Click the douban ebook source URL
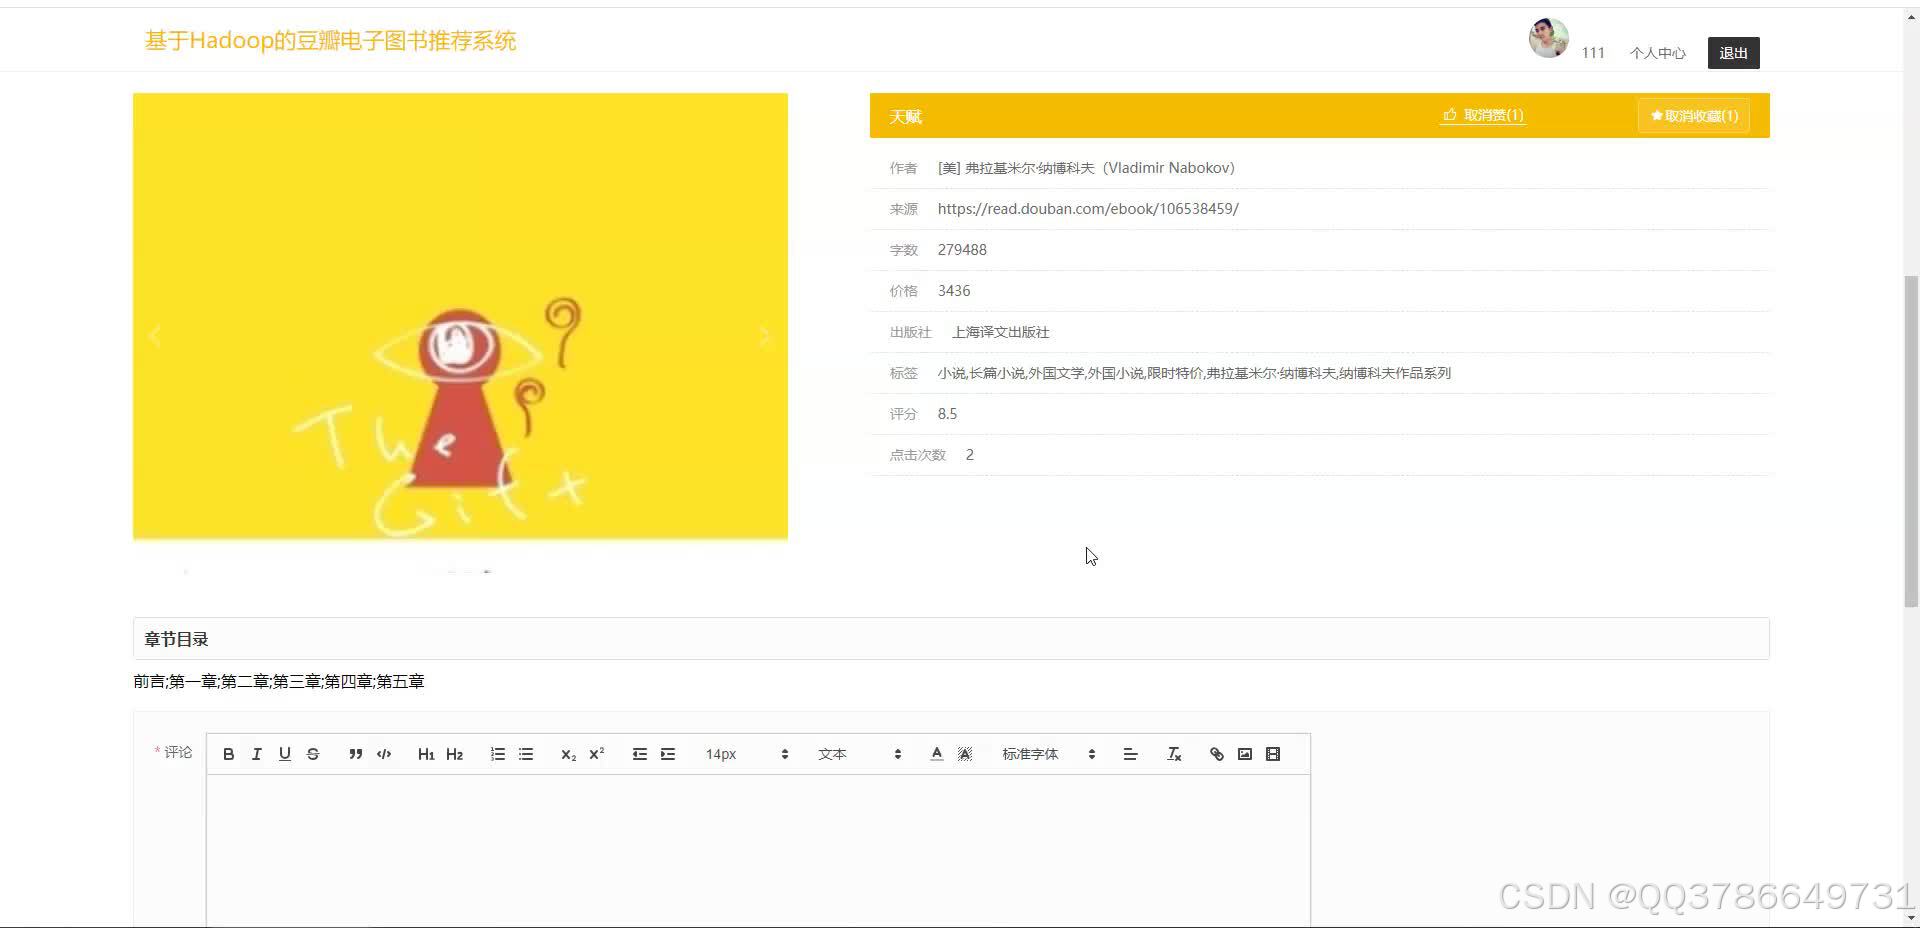The width and height of the screenshot is (1920, 928). coord(1088,209)
